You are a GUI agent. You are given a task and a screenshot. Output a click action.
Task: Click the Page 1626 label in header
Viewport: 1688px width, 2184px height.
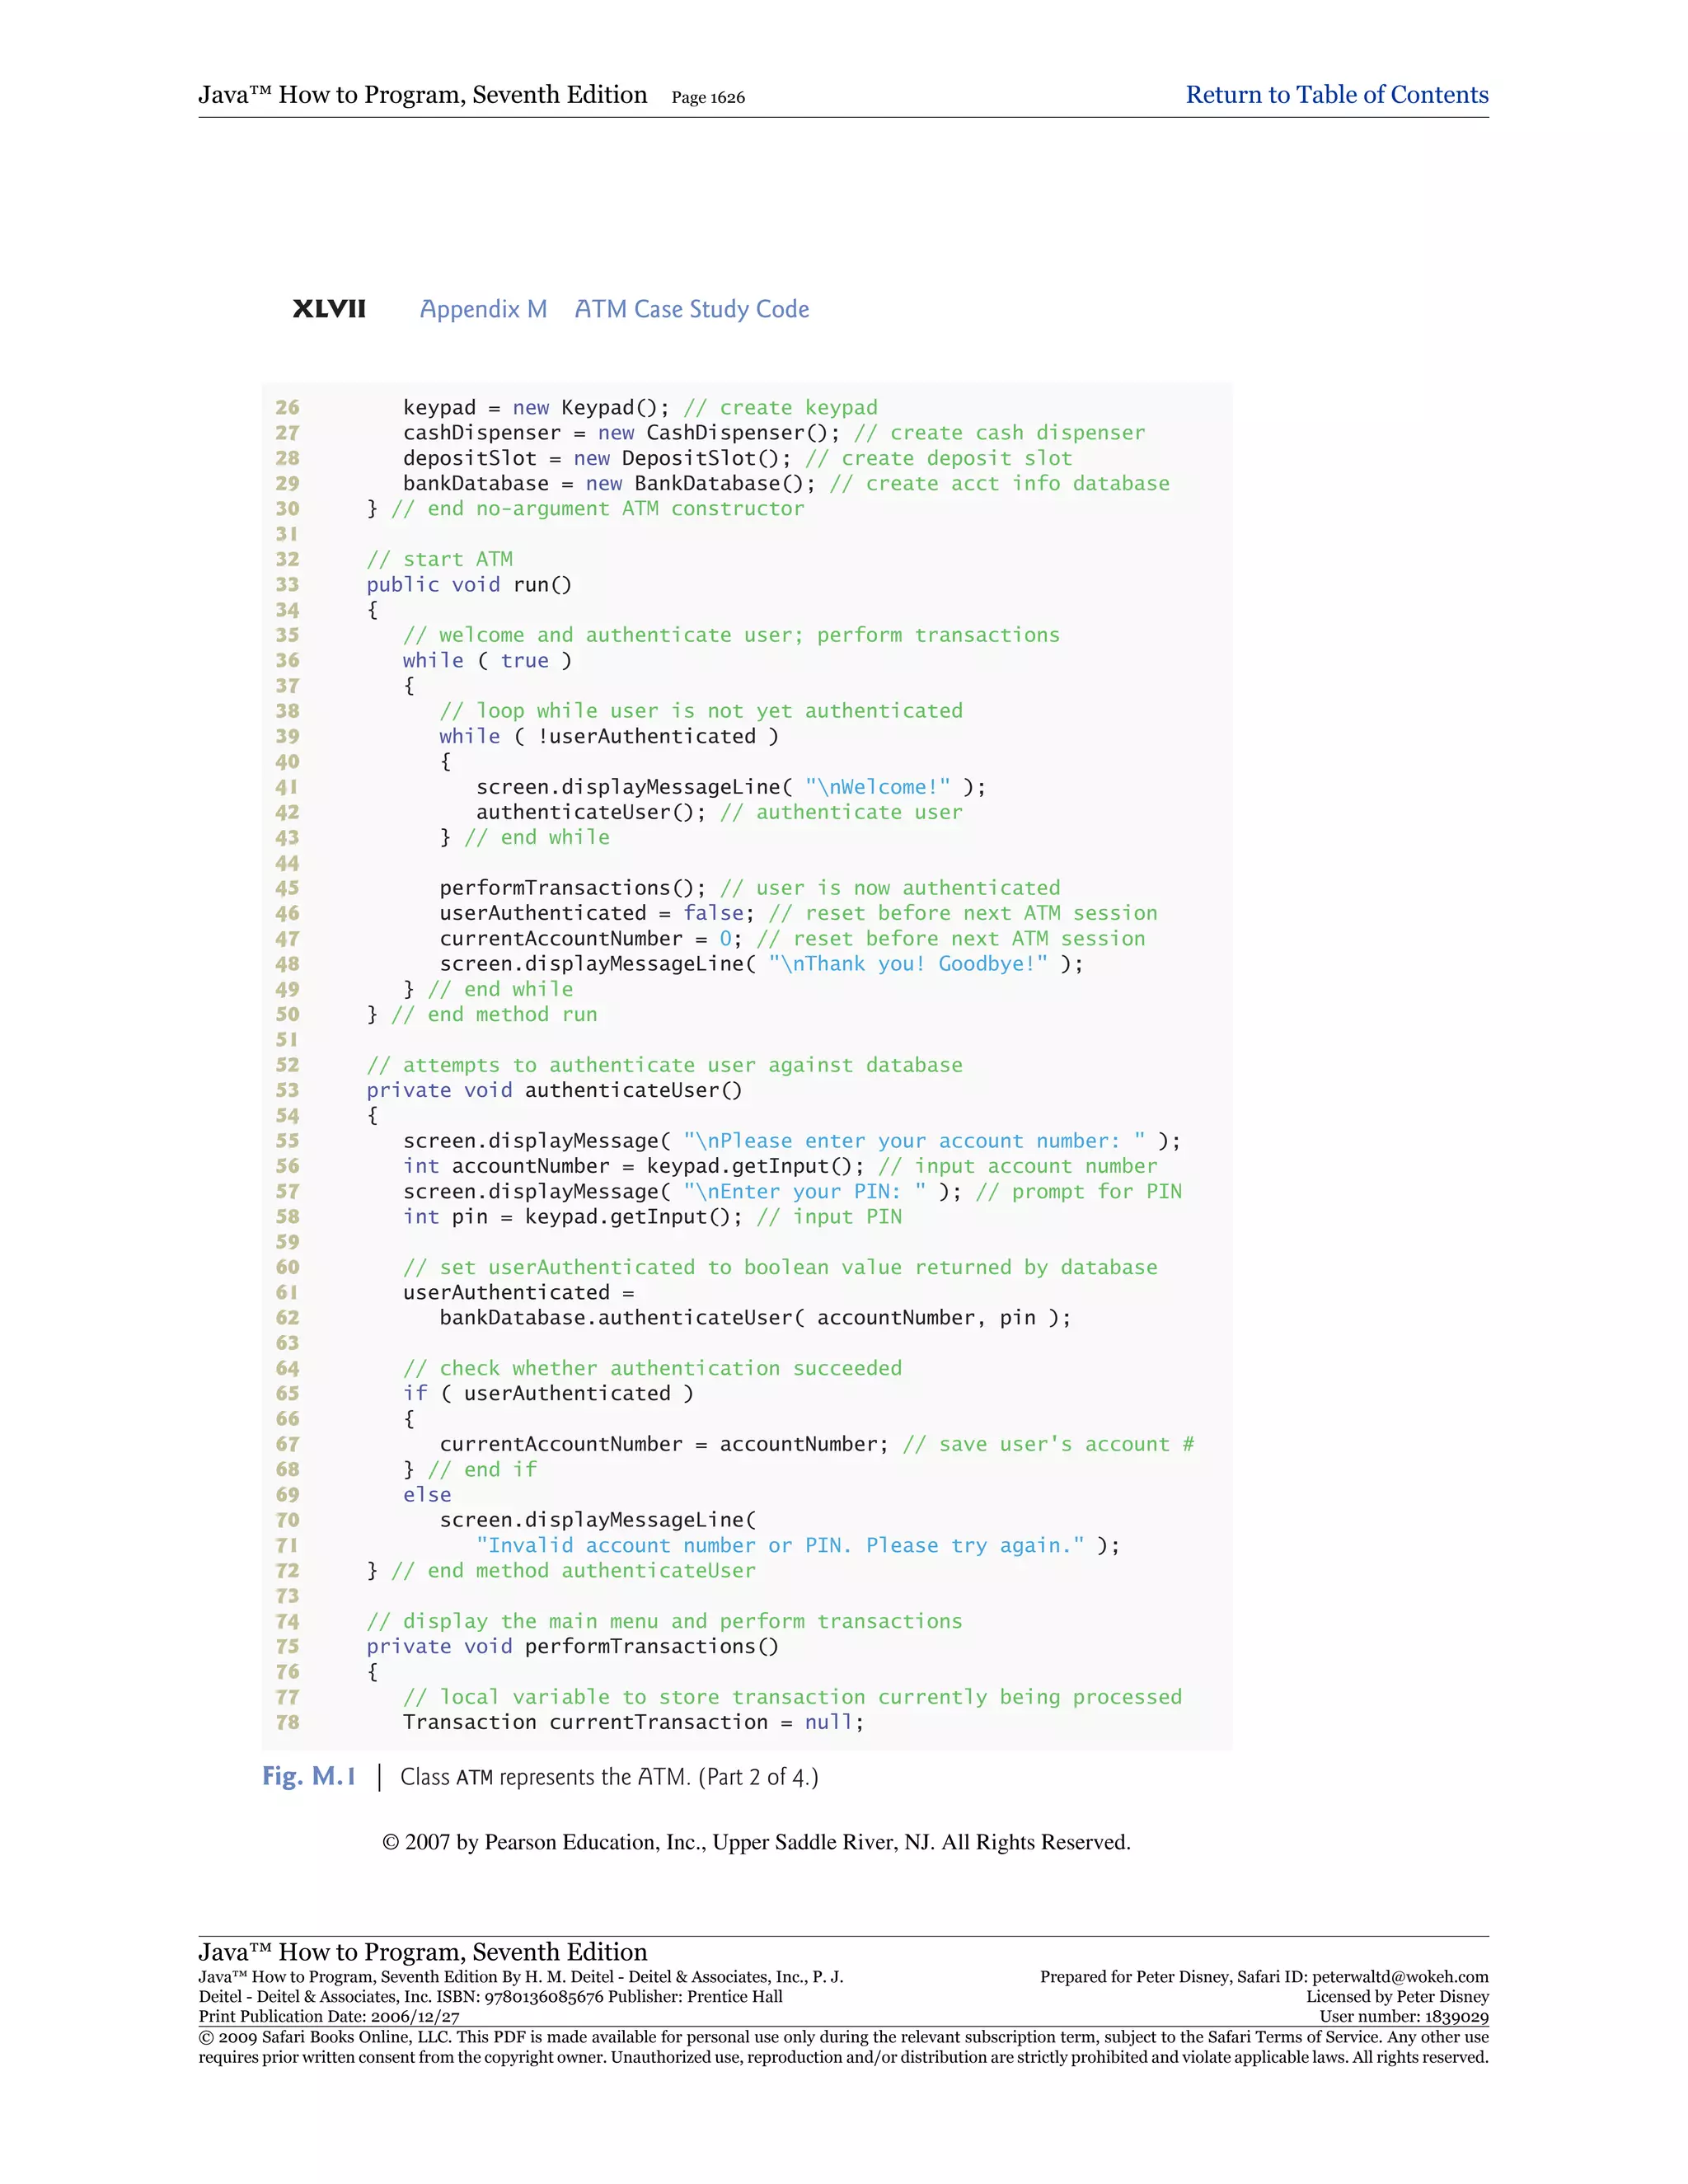click(x=707, y=98)
